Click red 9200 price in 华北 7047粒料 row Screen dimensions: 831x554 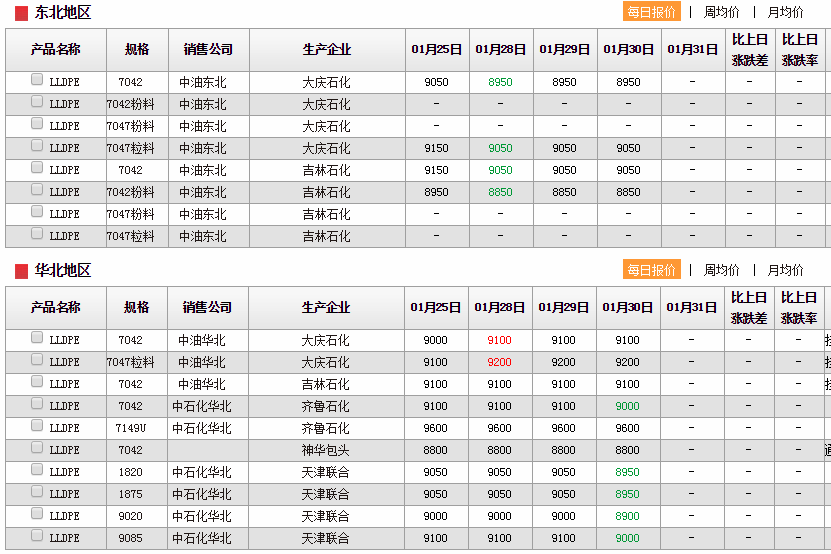(499, 363)
